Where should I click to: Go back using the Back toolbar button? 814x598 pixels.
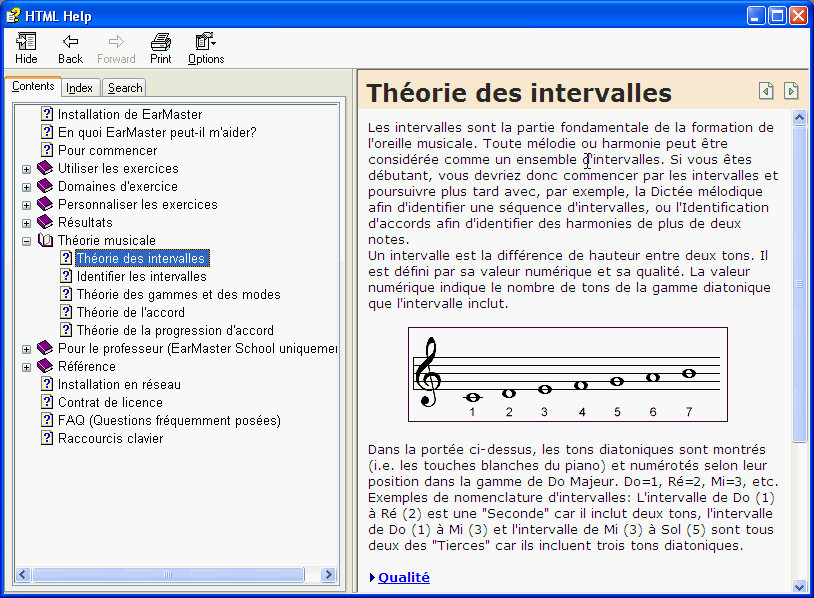70,48
